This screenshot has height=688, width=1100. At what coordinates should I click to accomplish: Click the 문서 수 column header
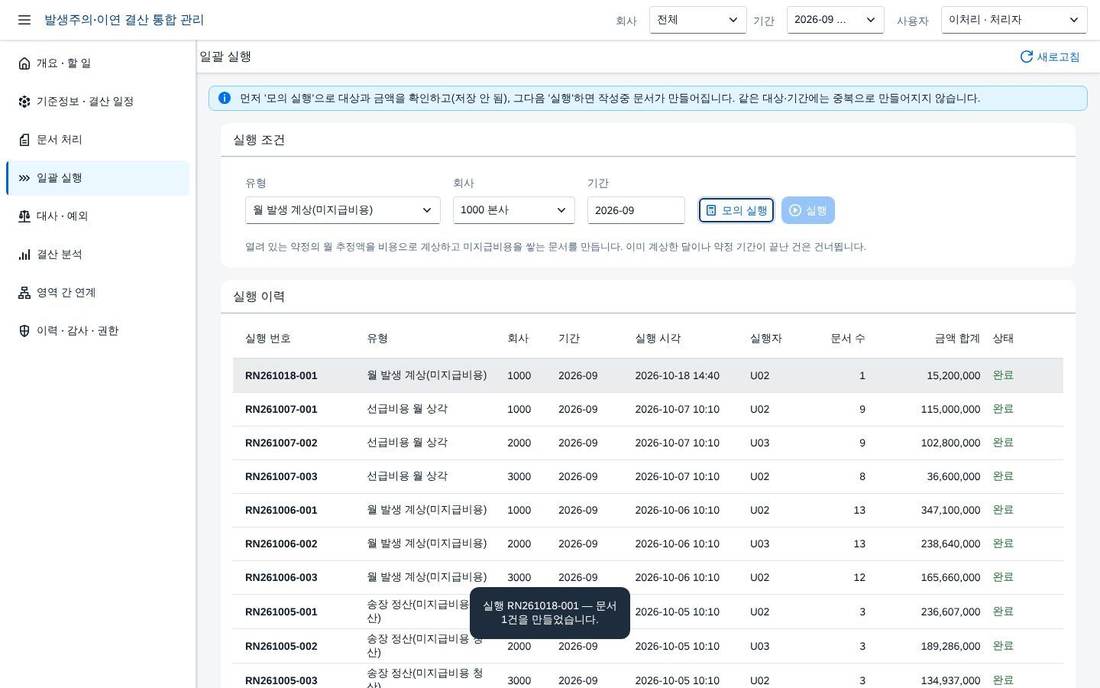pyautogui.click(x=847, y=339)
